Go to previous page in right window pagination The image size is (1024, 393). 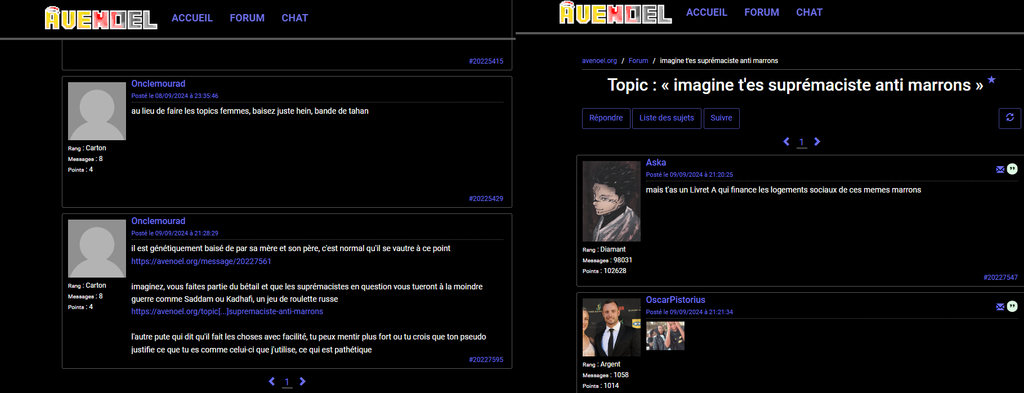tap(786, 142)
